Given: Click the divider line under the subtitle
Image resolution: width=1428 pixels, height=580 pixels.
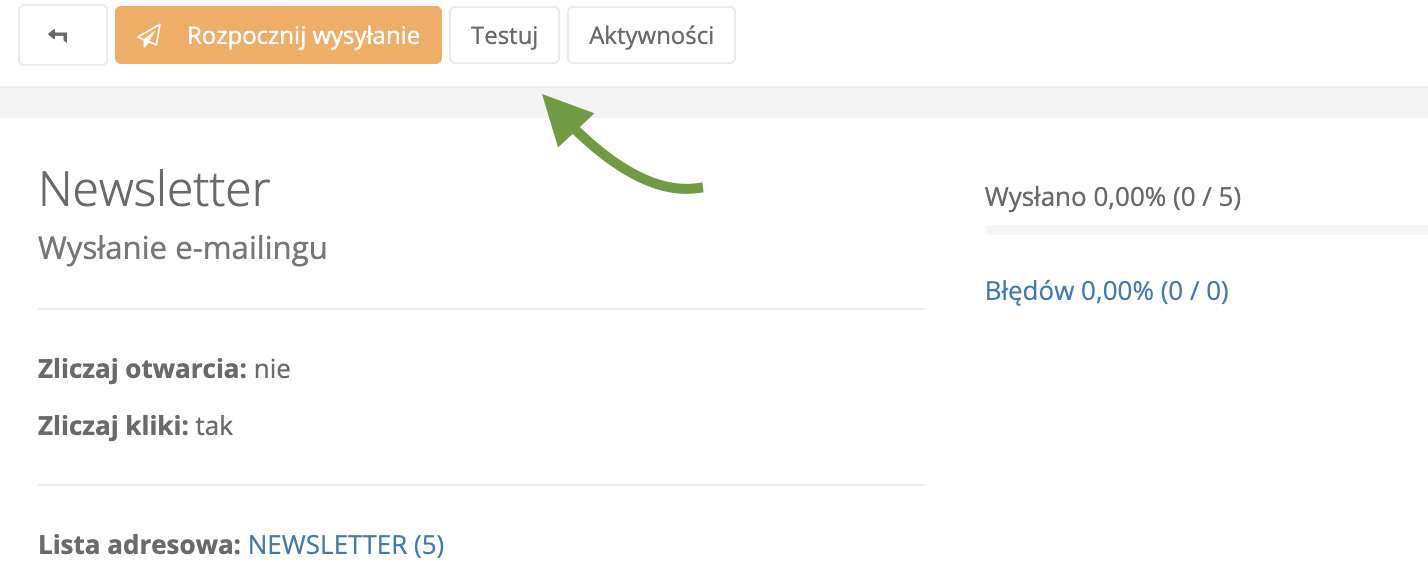Looking at the screenshot, I should [481, 309].
